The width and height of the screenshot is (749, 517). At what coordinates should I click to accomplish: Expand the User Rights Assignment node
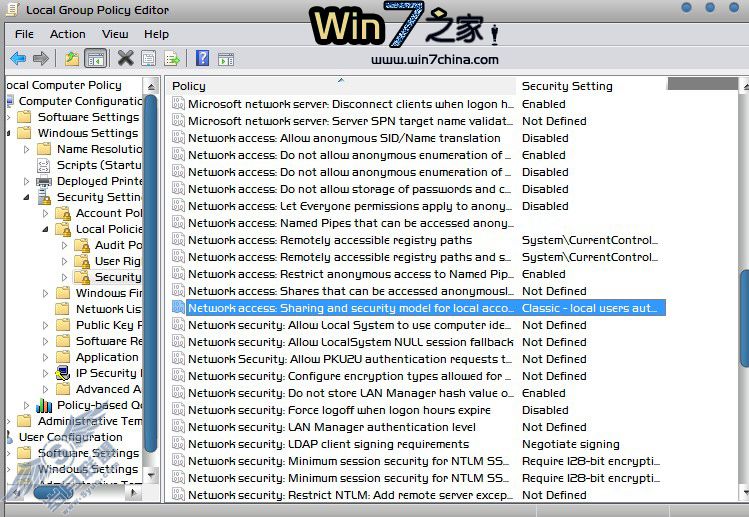pos(64,261)
